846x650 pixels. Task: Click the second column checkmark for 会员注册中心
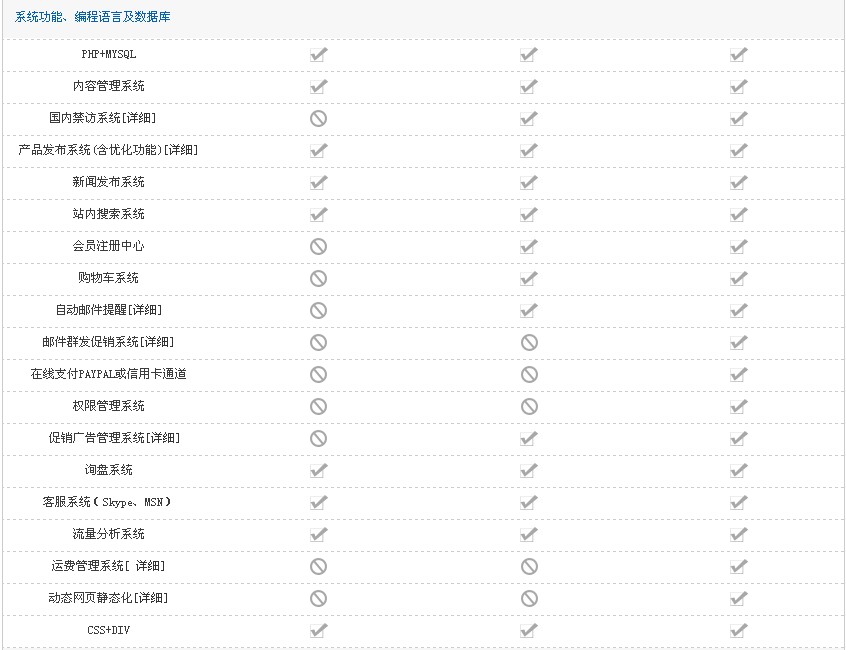529,247
